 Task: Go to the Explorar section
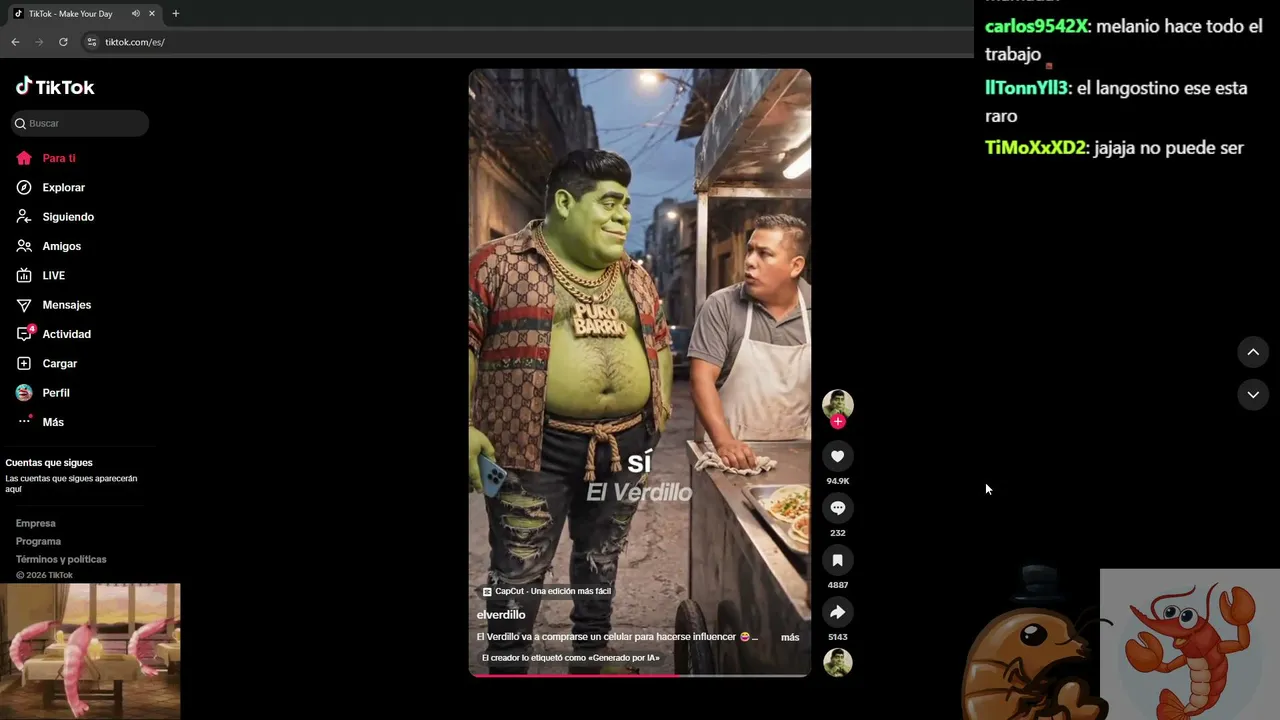[63, 187]
